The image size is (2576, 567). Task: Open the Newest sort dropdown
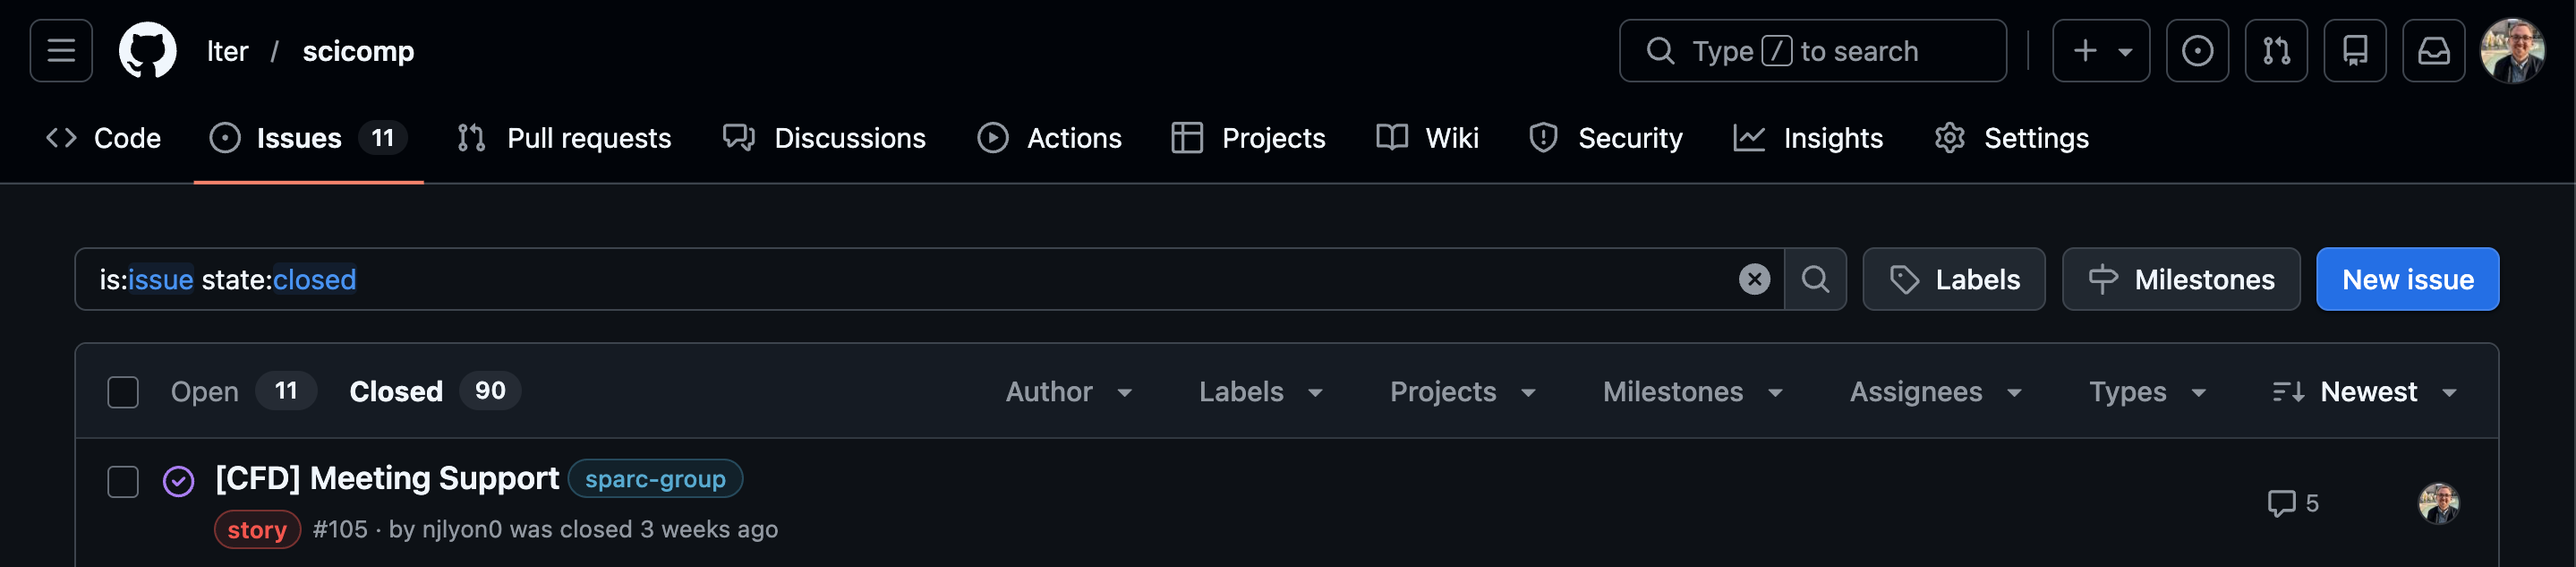(x=2365, y=392)
